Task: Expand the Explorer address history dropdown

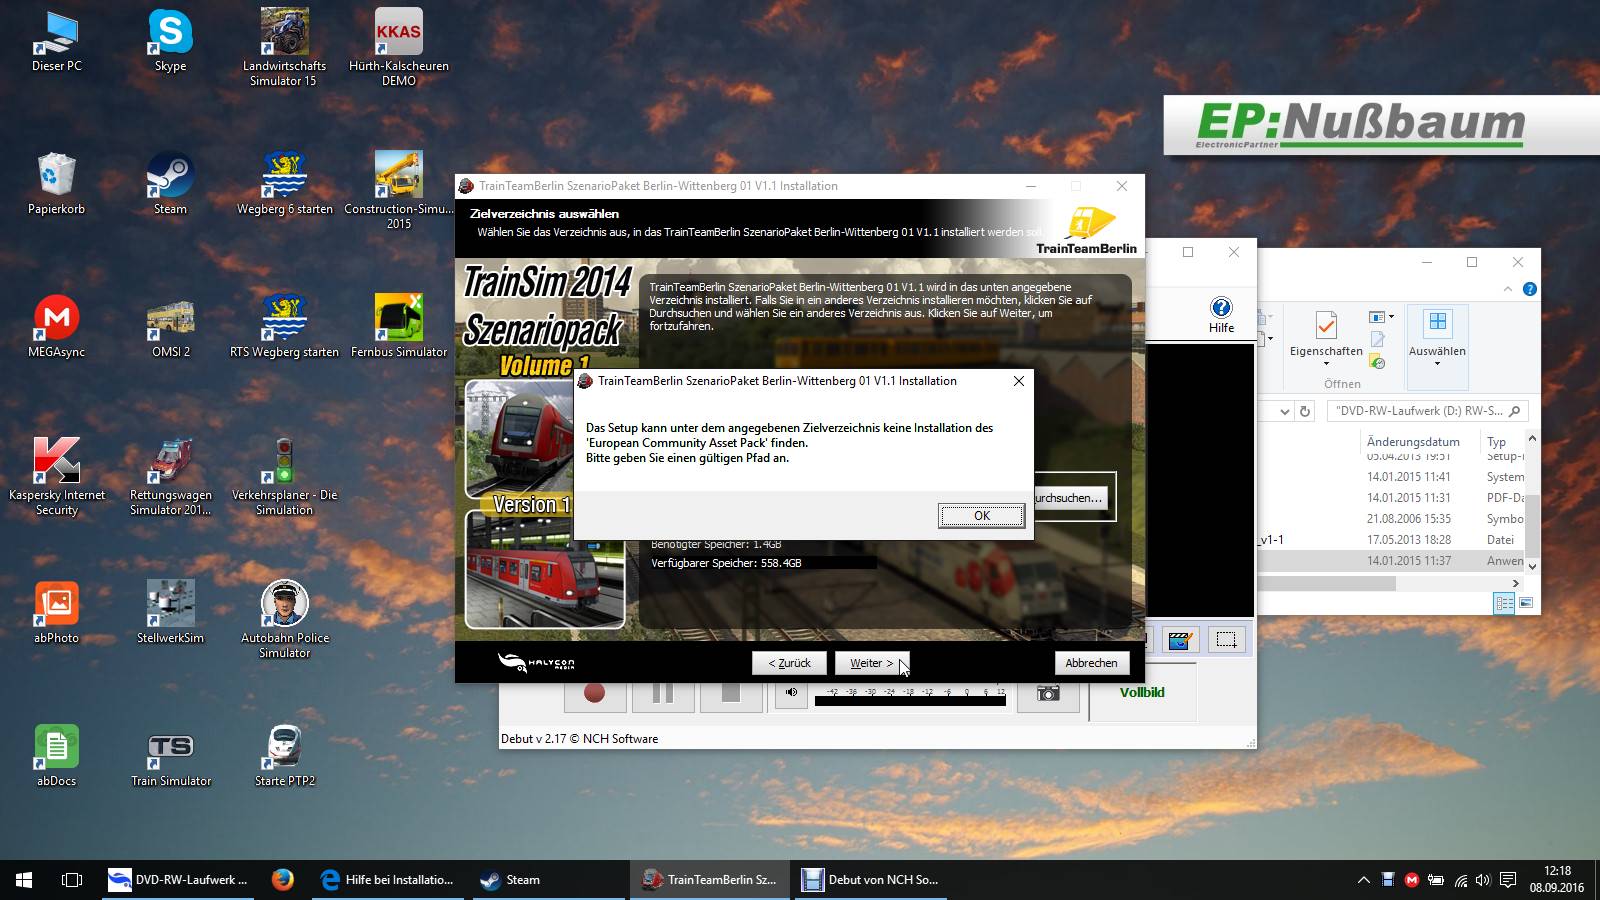Action: click(x=1285, y=411)
